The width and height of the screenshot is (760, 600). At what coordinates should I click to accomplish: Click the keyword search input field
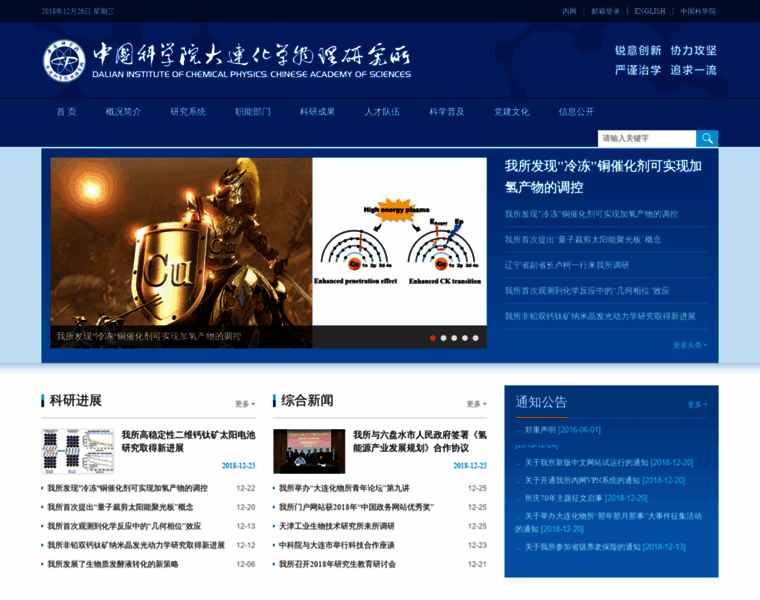pyautogui.click(x=647, y=138)
